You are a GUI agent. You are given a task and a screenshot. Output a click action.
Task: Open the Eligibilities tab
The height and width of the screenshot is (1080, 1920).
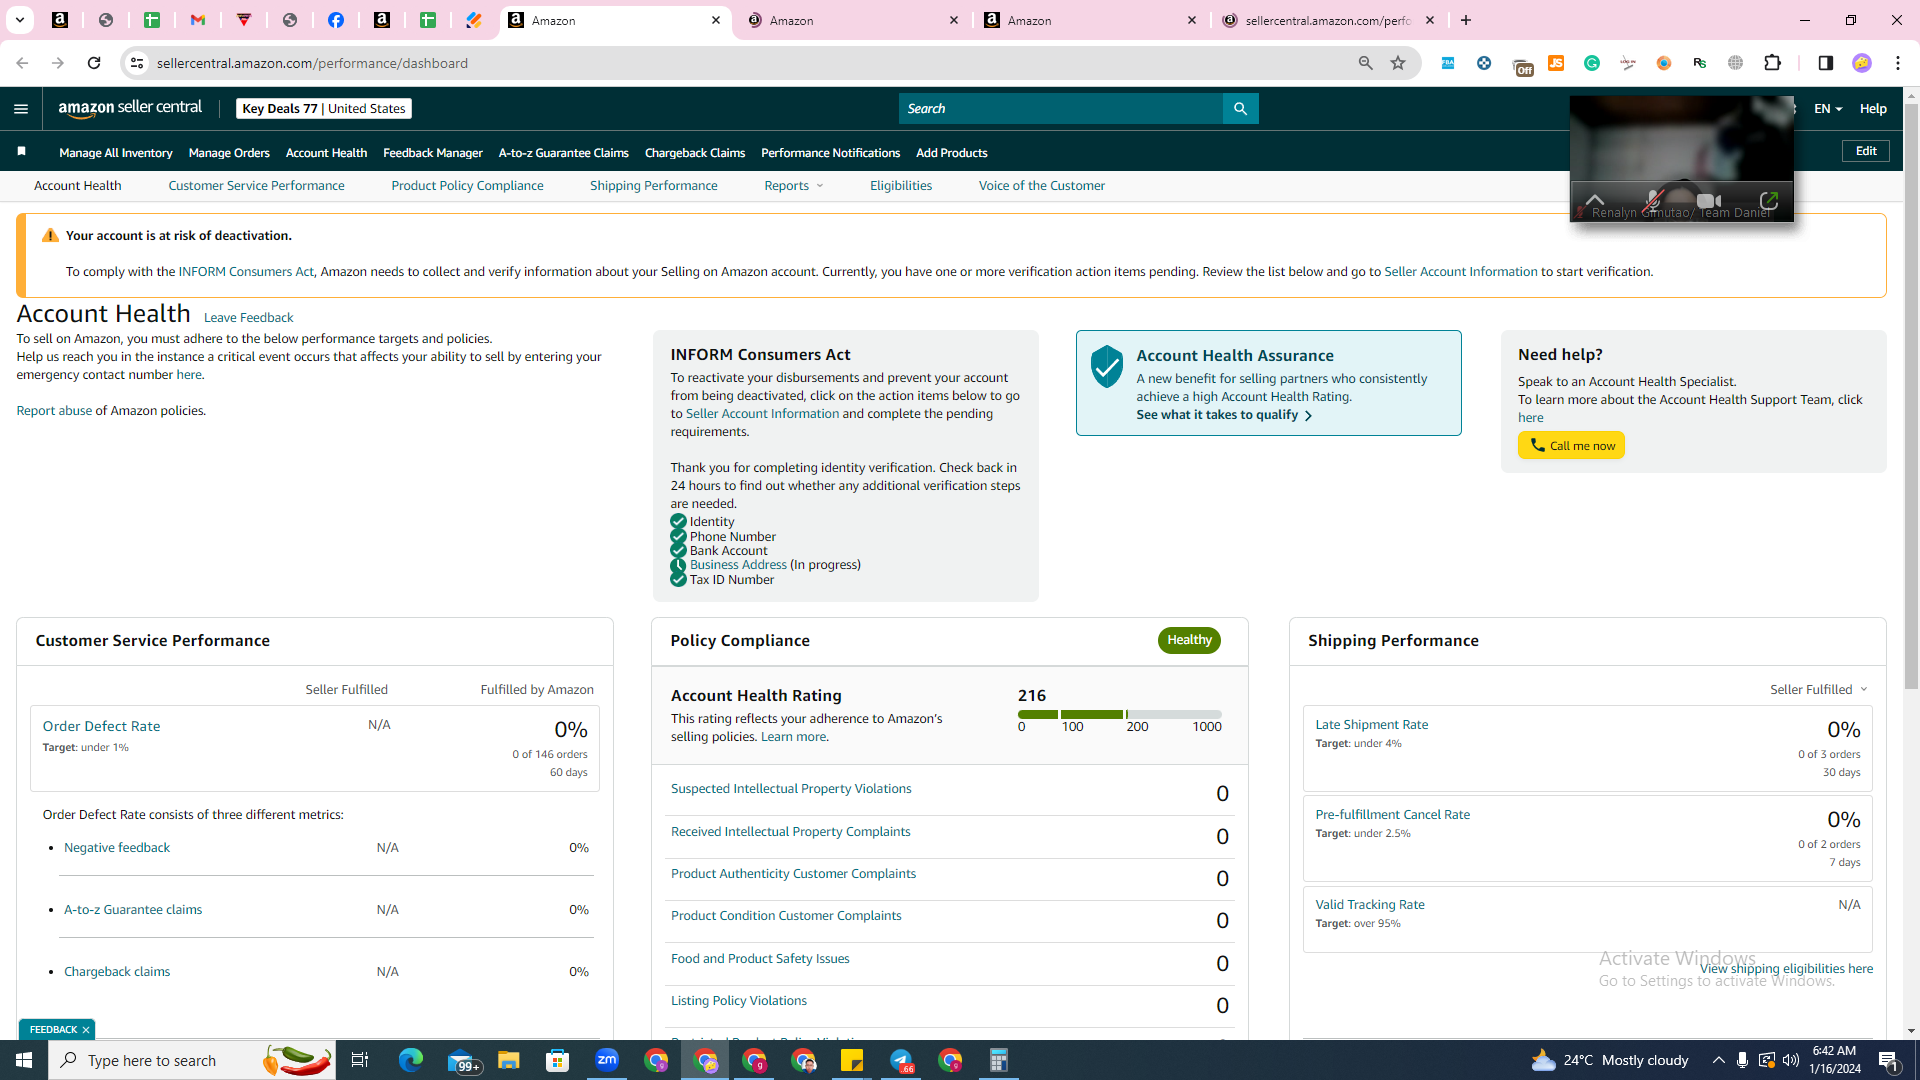pos(901,186)
